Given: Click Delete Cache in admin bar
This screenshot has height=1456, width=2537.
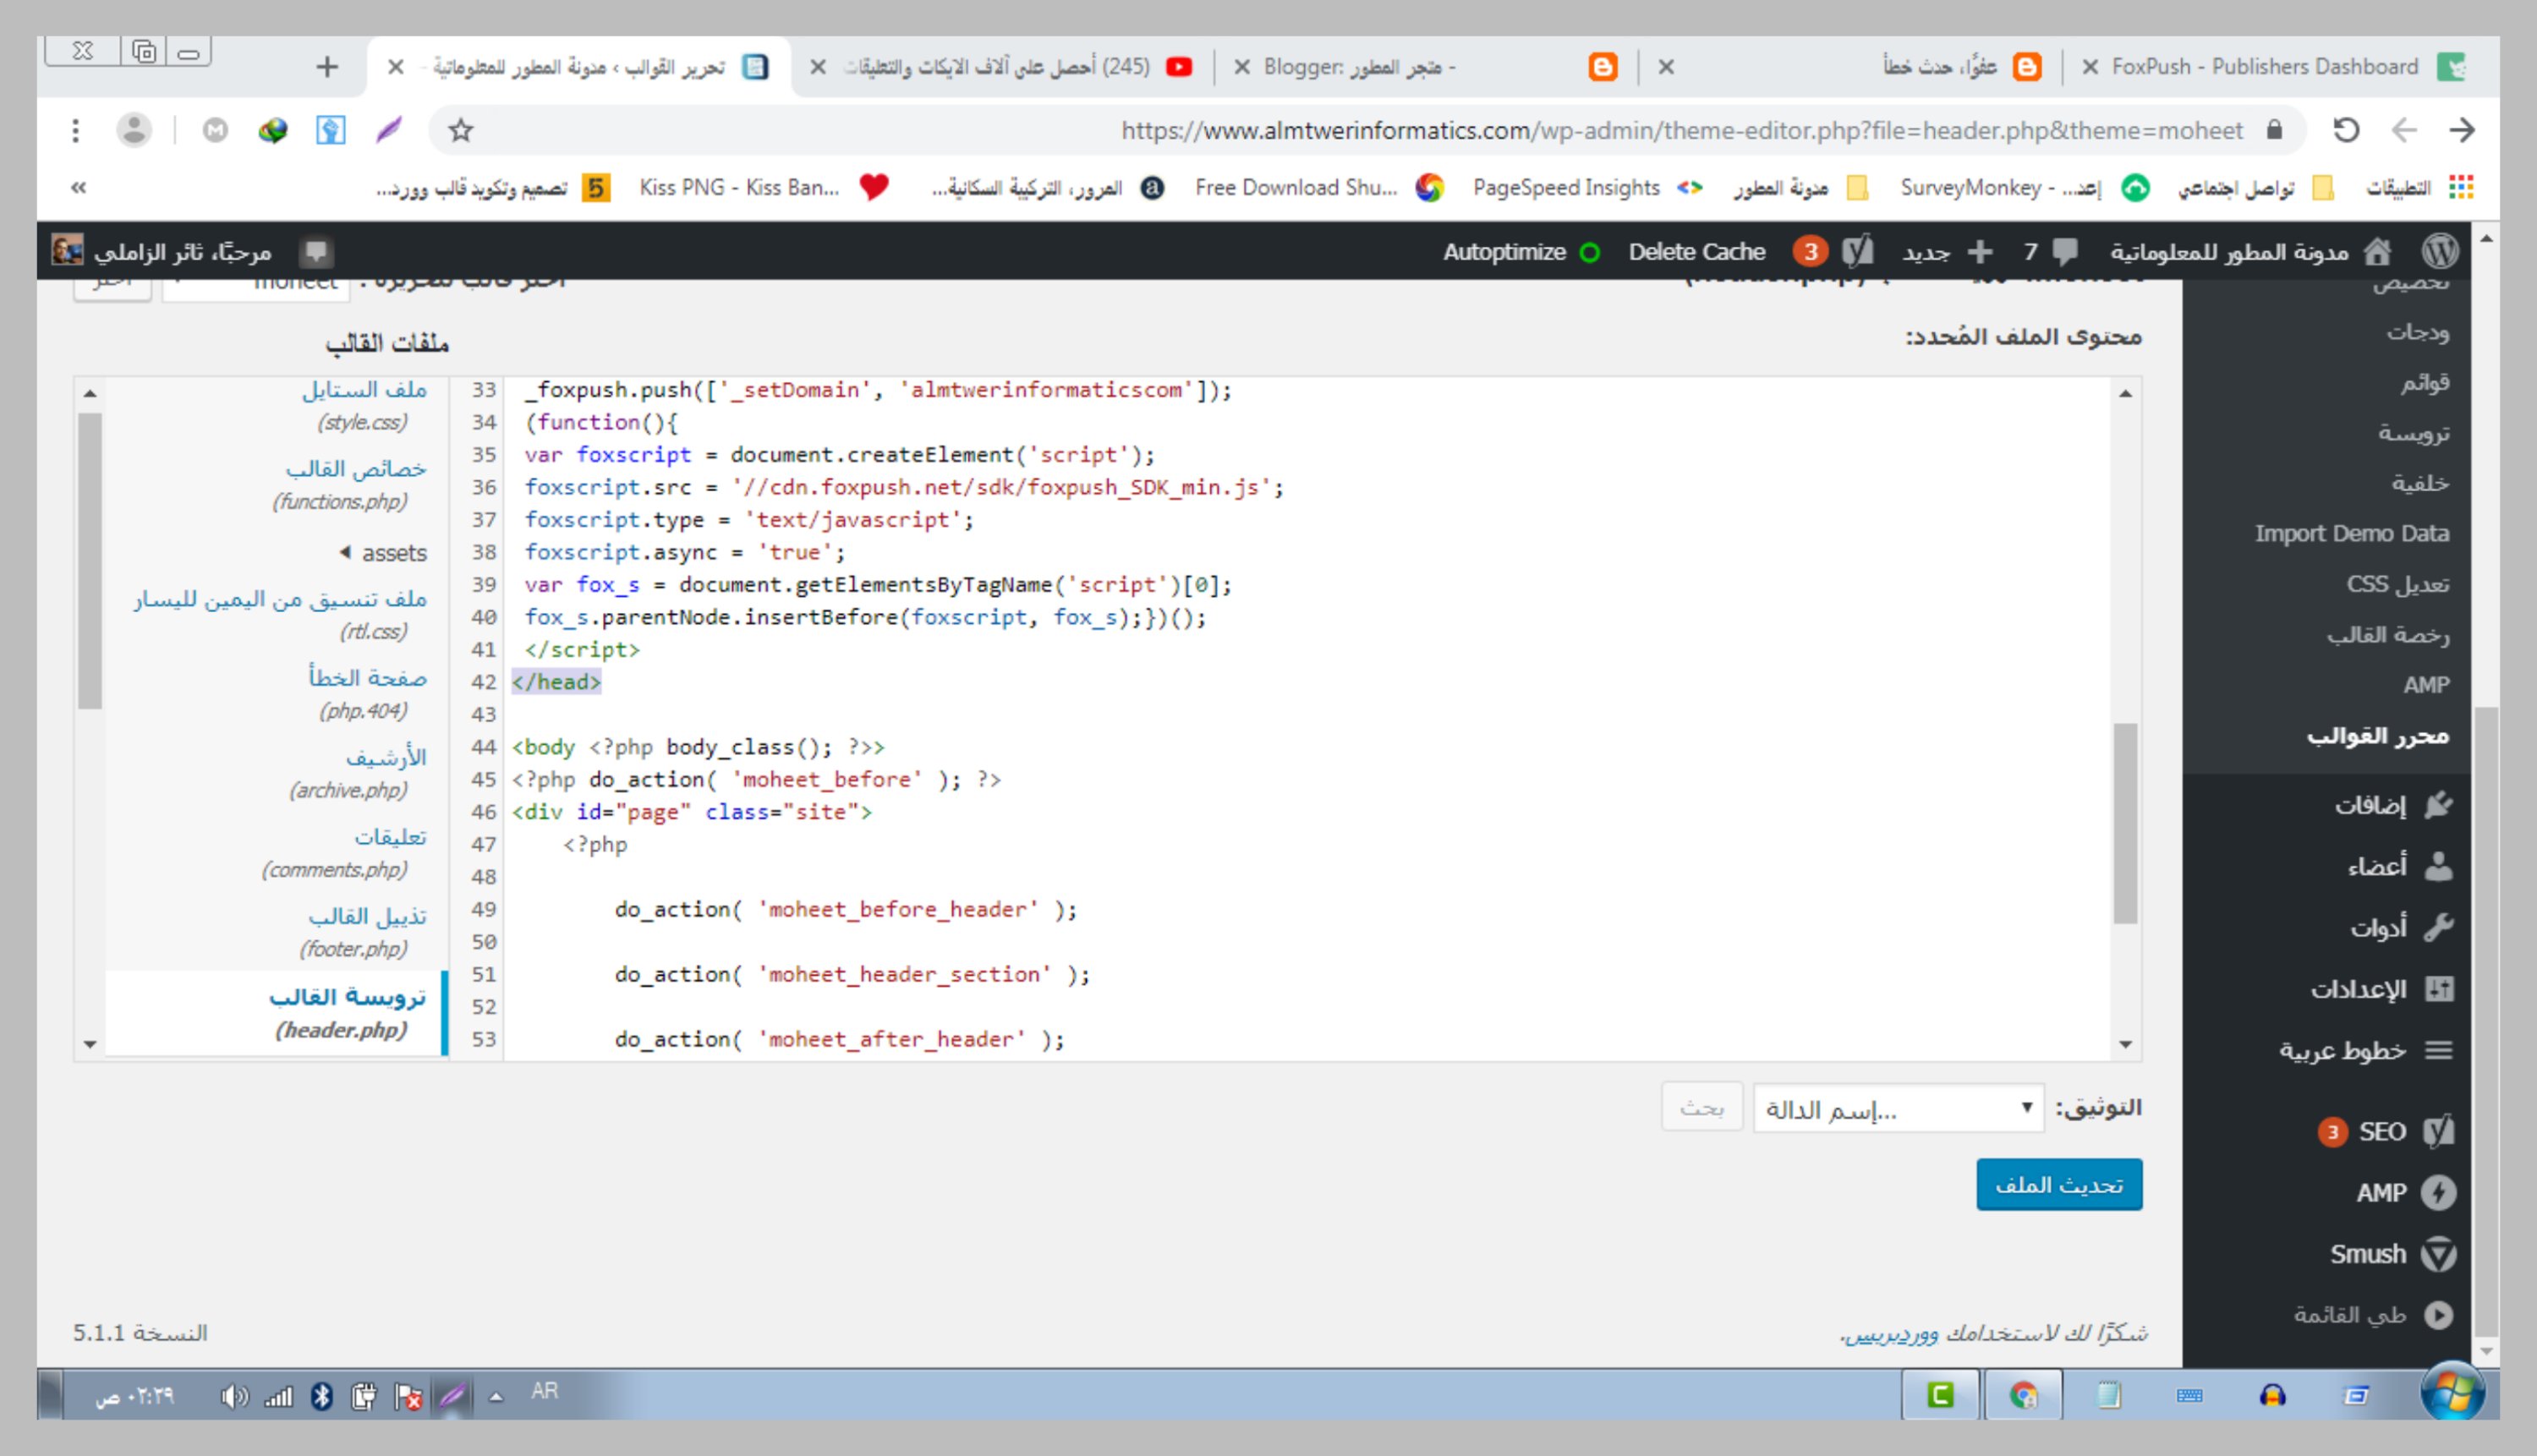Looking at the screenshot, I should tap(1696, 252).
